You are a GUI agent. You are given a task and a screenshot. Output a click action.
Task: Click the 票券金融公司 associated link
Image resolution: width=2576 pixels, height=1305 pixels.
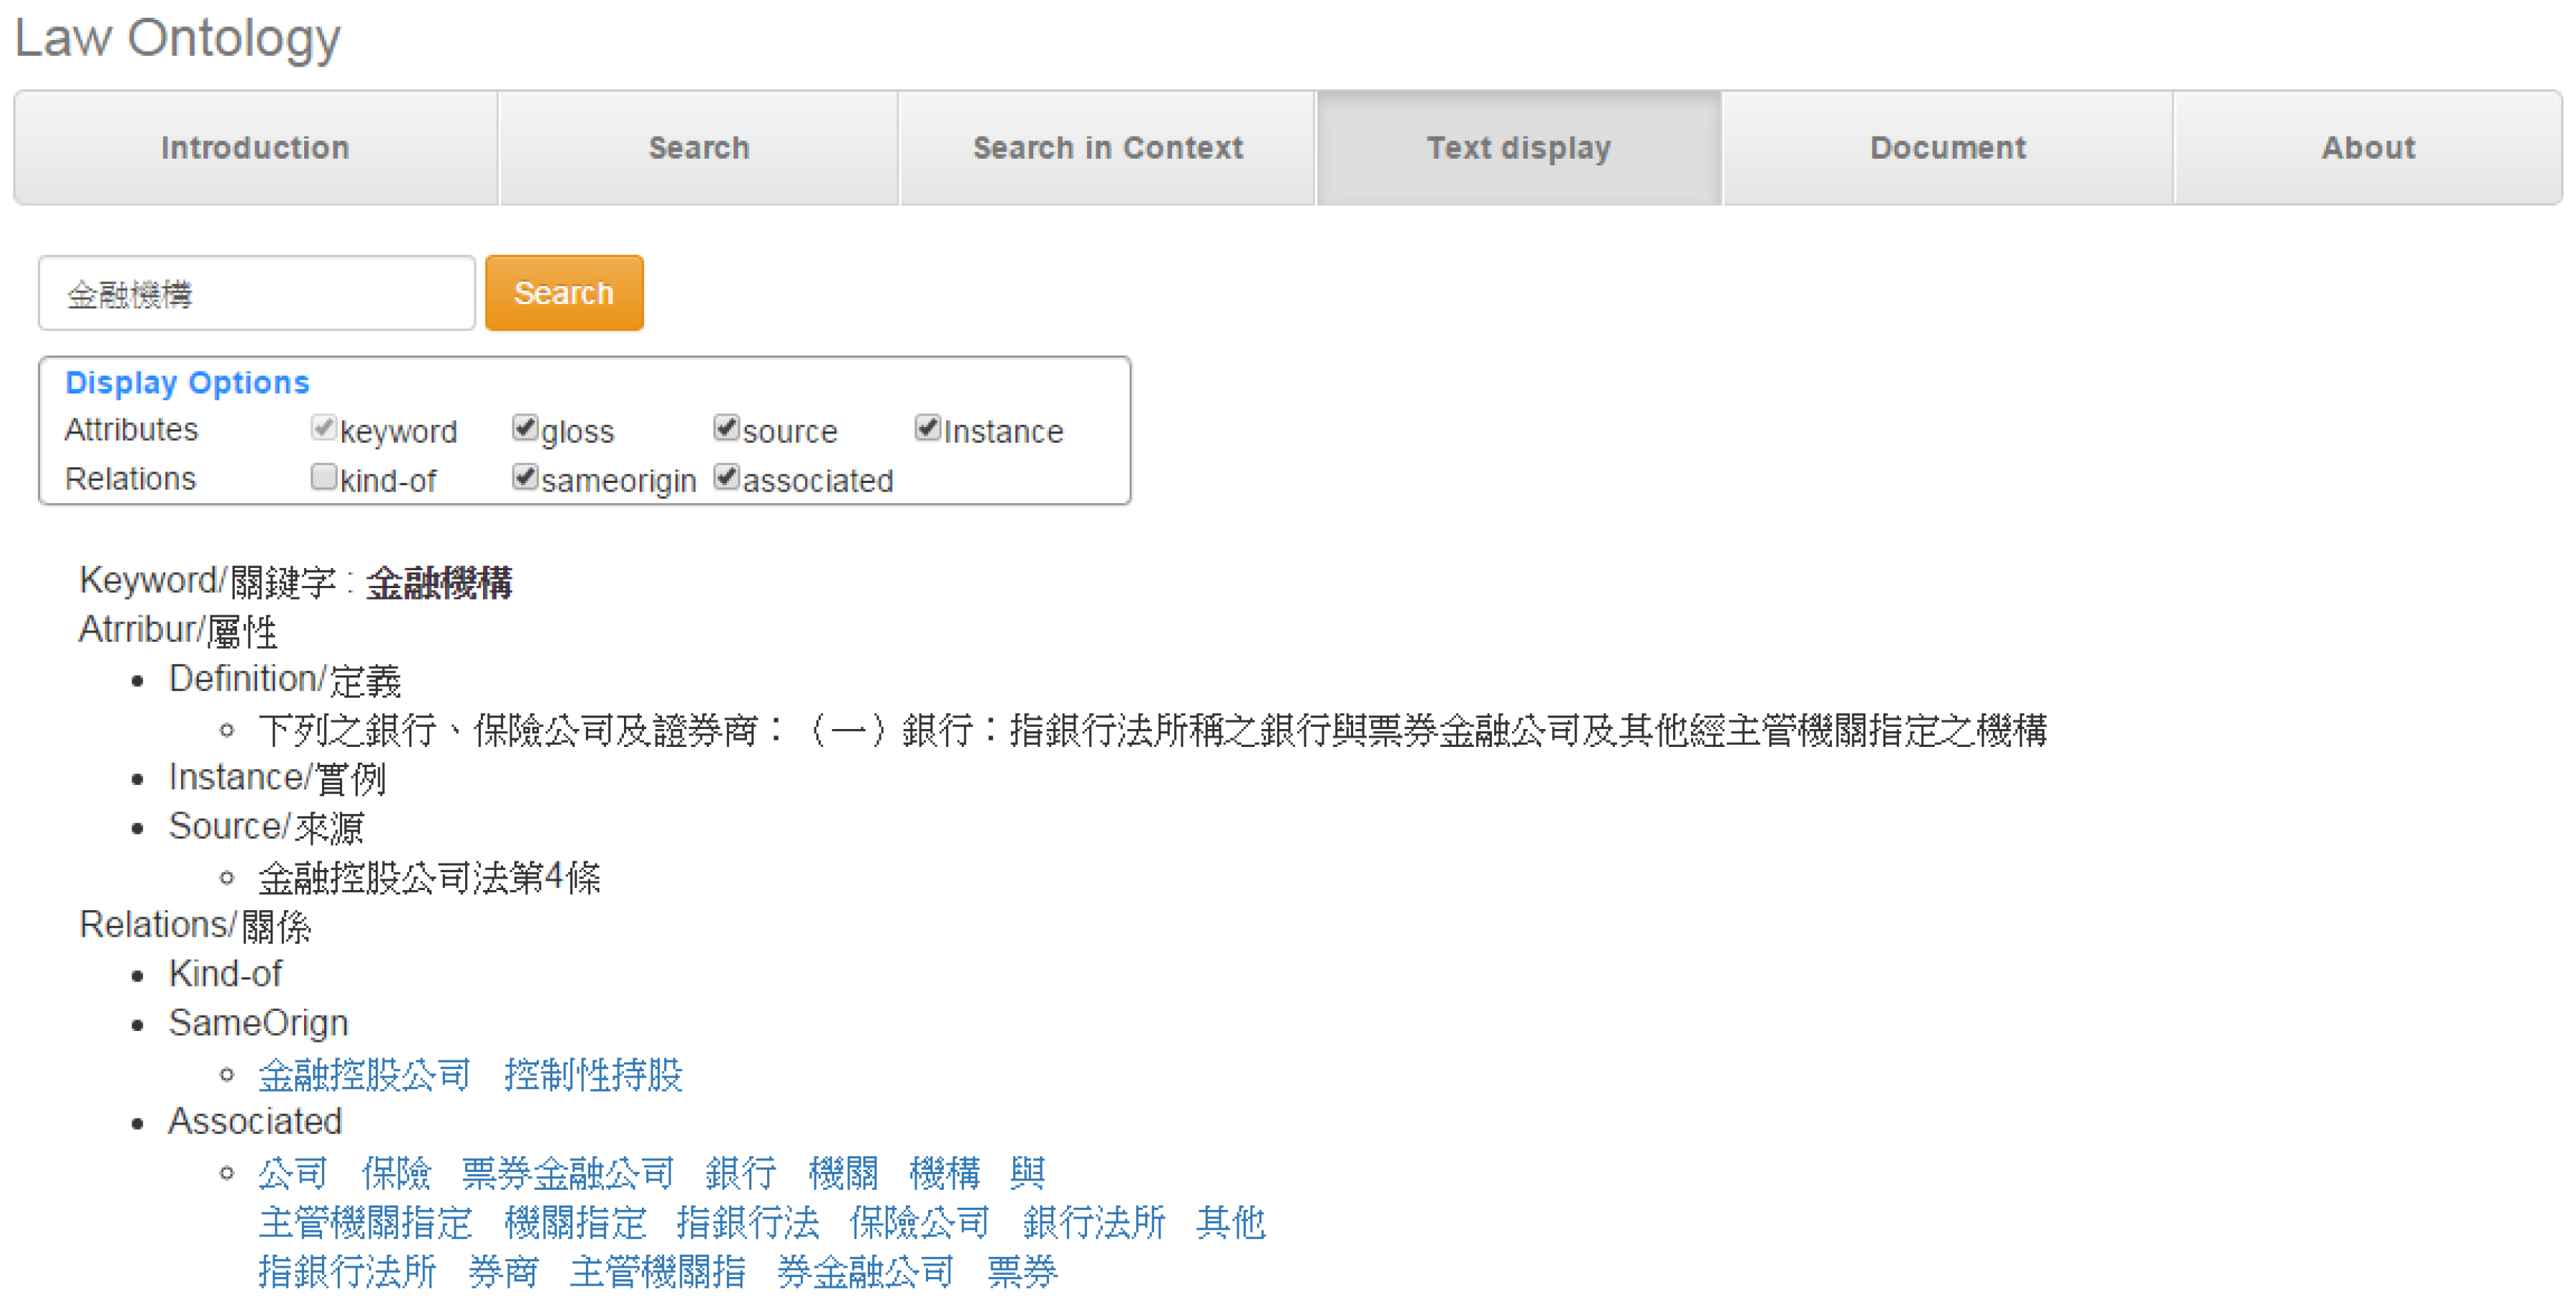tap(567, 1172)
